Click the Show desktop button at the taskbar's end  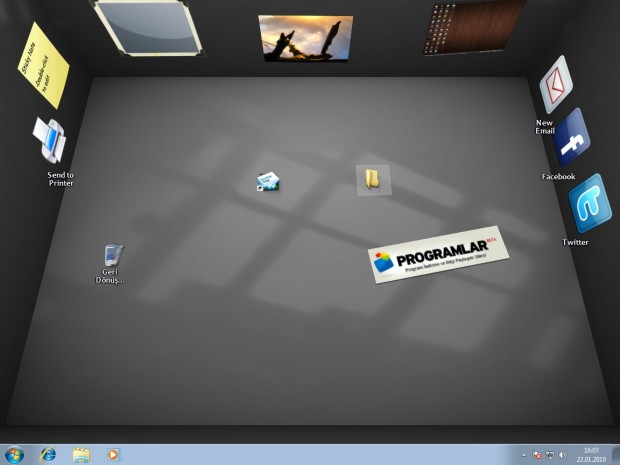pos(615,455)
